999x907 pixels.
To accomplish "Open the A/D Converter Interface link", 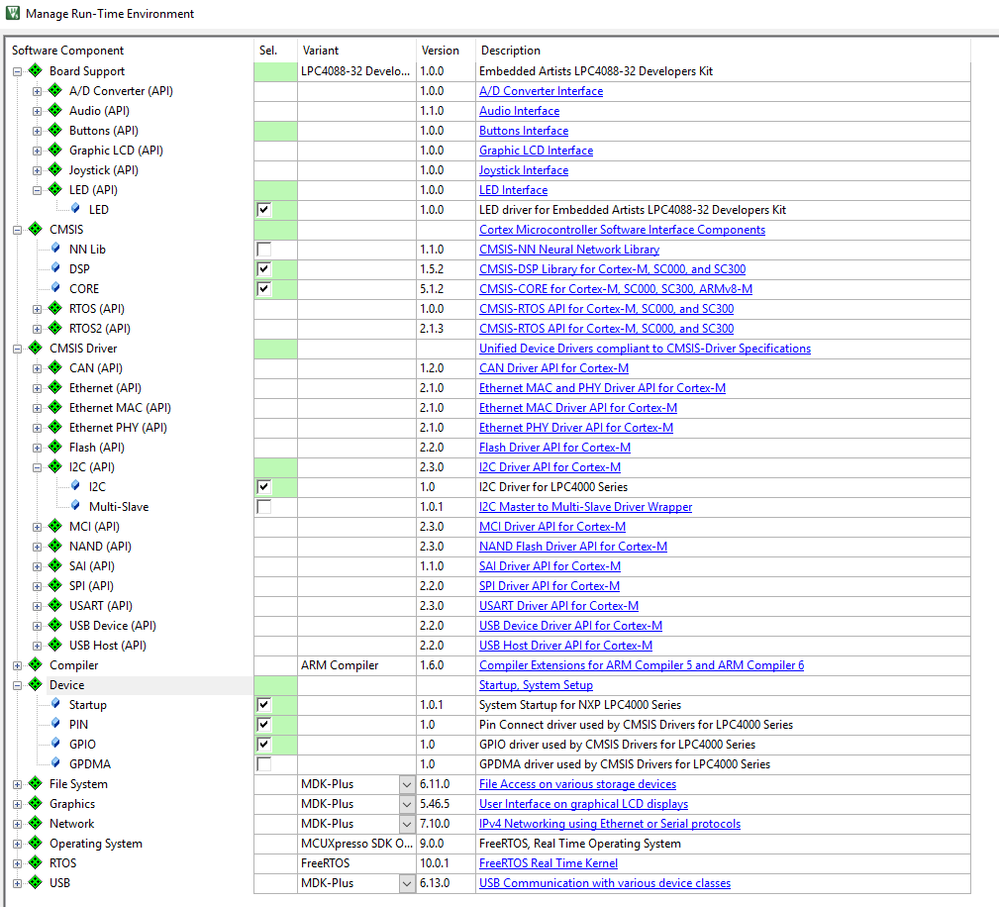I will [541, 91].
